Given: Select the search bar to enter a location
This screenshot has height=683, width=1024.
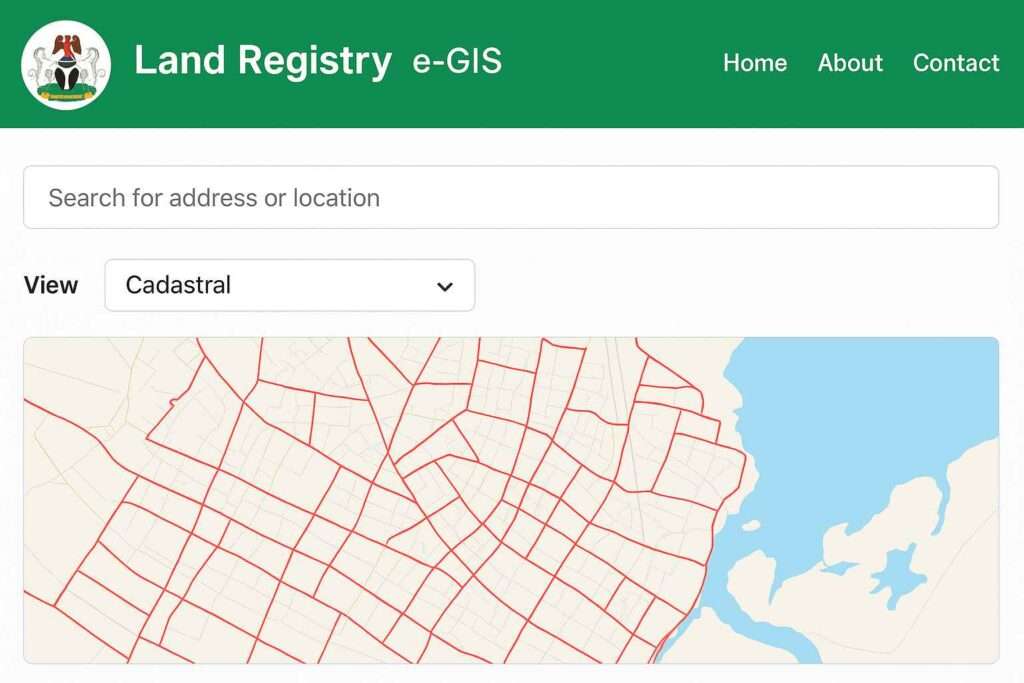Looking at the screenshot, I should click(510, 197).
